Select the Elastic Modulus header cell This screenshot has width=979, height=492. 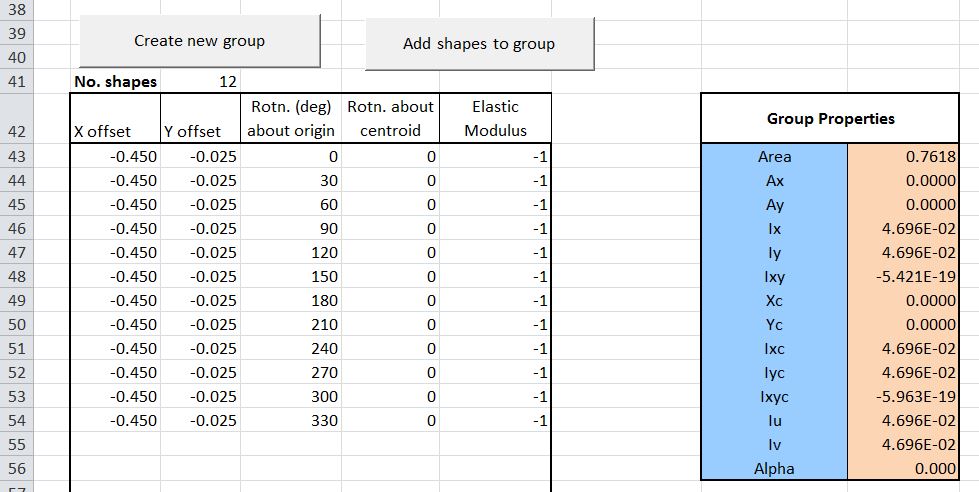[495, 119]
